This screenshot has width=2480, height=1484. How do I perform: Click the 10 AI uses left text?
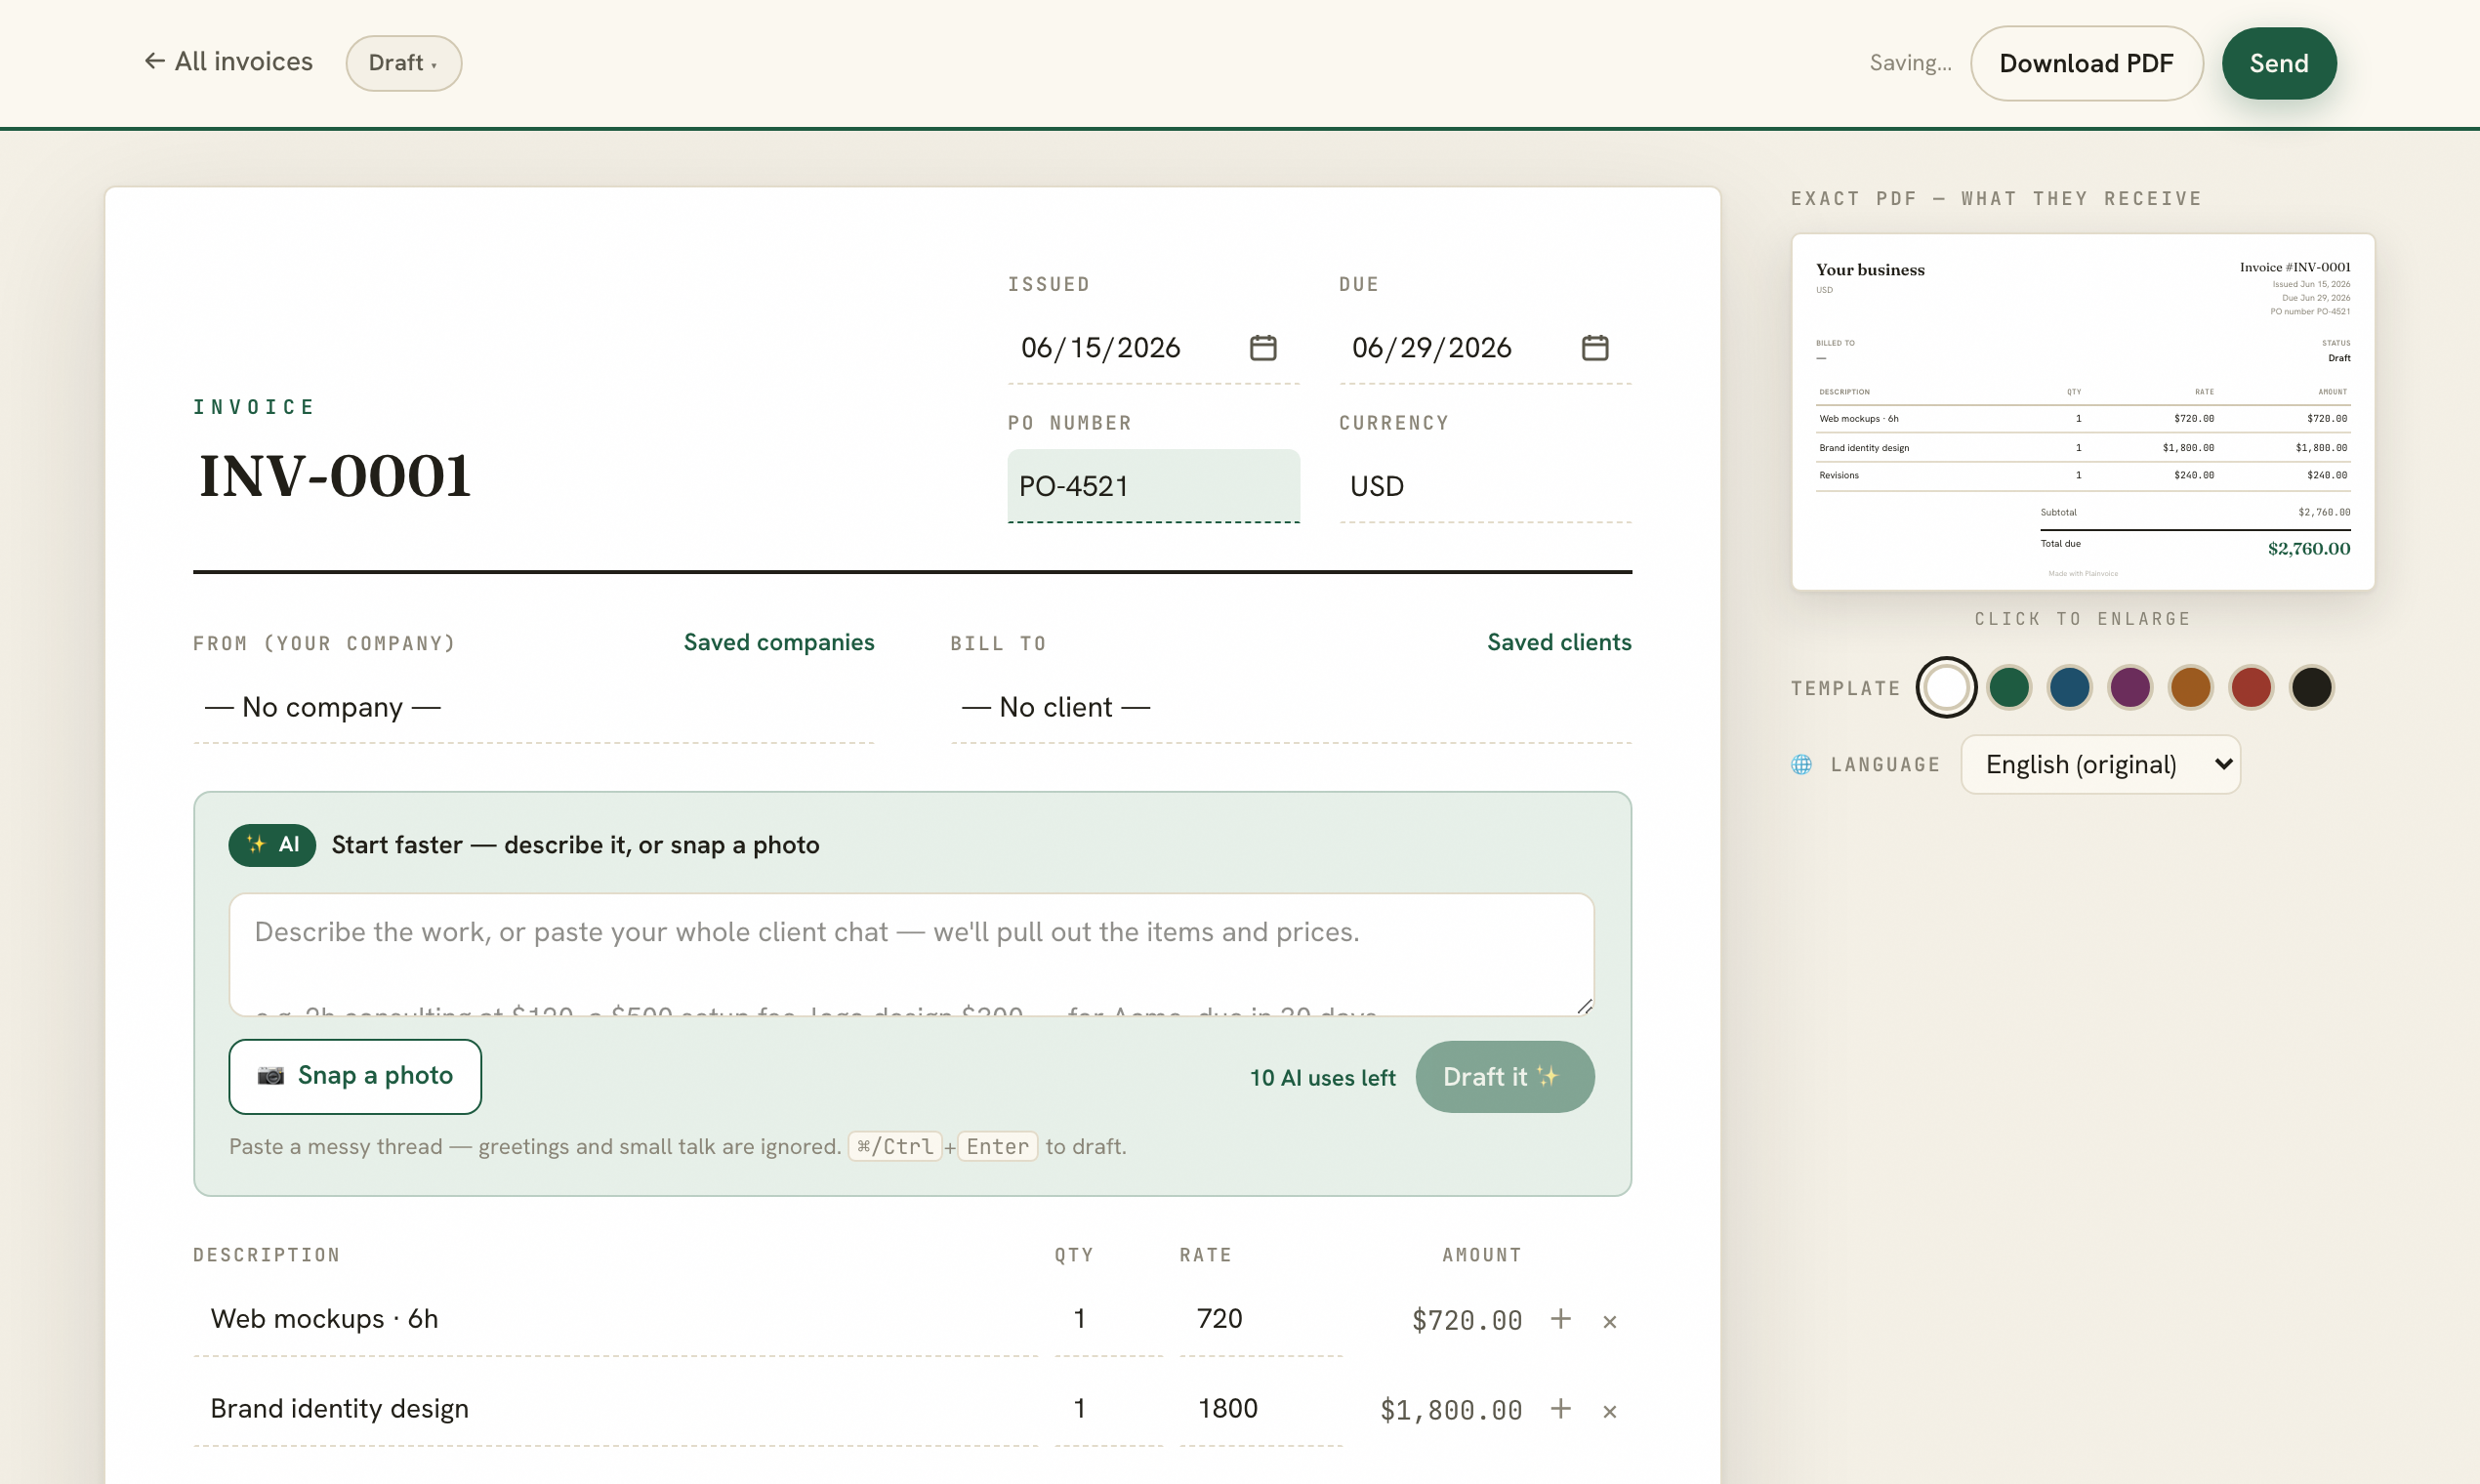(1322, 1078)
